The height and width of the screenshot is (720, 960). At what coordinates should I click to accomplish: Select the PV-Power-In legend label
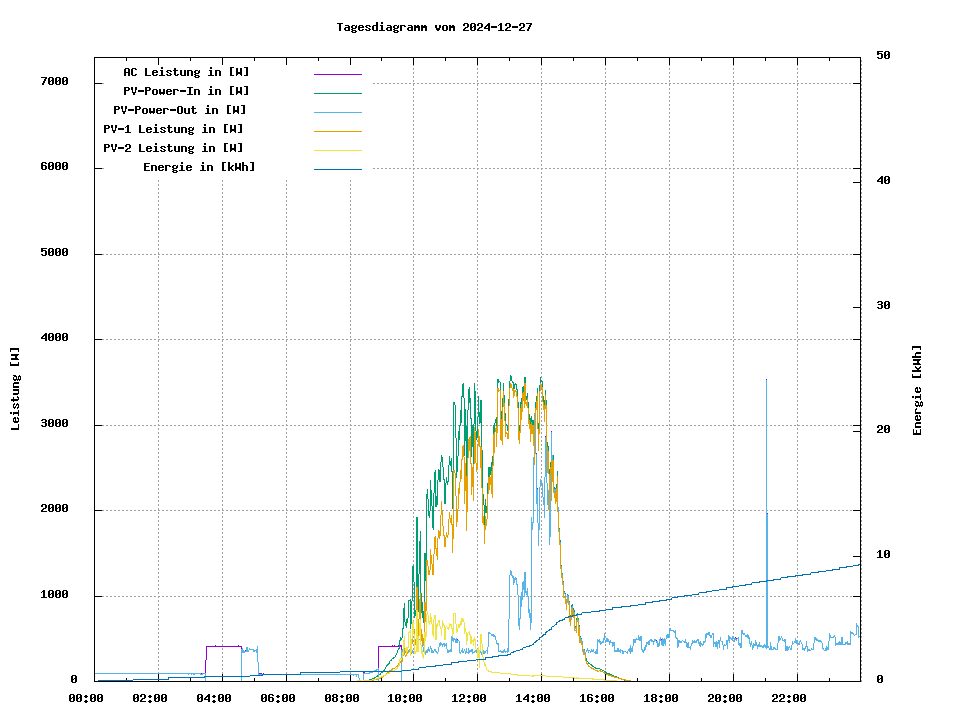point(193,91)
